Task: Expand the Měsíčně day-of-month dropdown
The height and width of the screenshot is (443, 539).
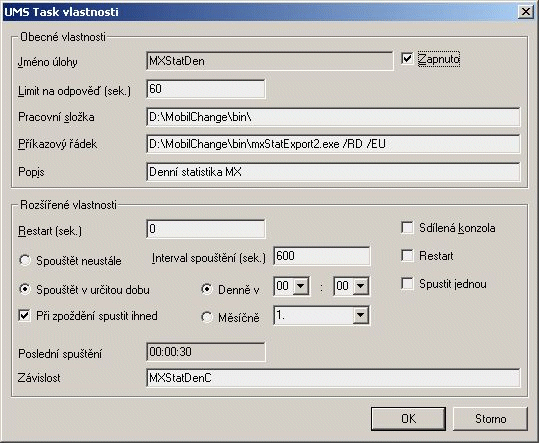Action: click(x=361, y=315)
